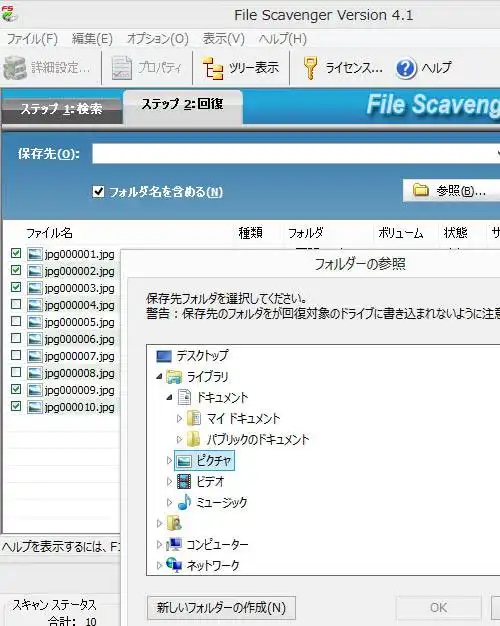Expand ビデオ node arrow

tap(169, 481)
